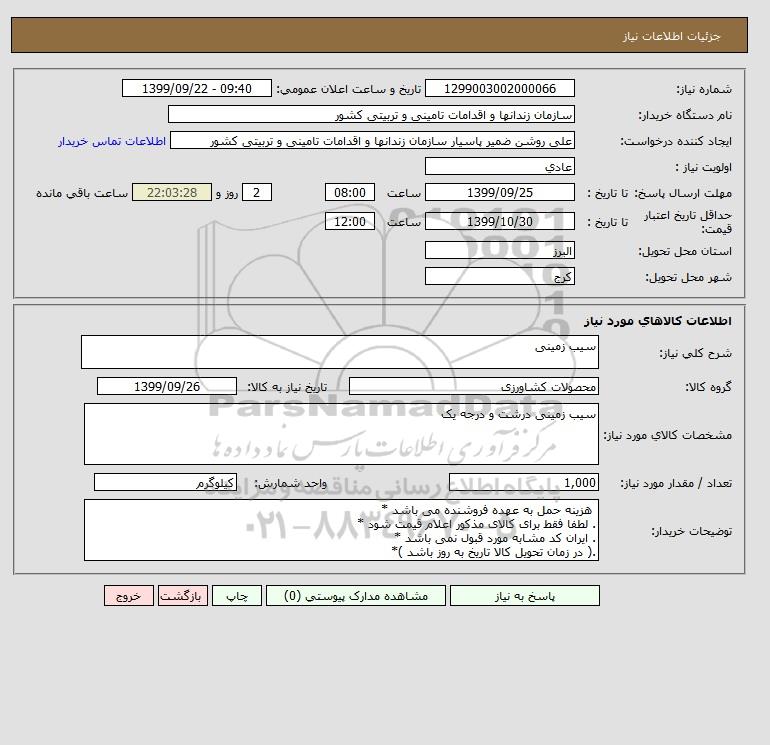
Task: Click the unit field 'کیلوگرم'
Action: [165, 483]
